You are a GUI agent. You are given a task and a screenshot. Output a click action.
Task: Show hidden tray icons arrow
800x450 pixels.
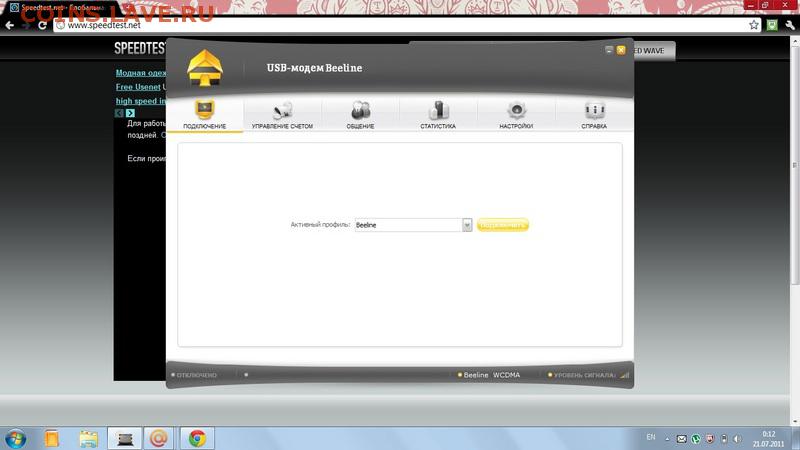click(x=667, y=439)
